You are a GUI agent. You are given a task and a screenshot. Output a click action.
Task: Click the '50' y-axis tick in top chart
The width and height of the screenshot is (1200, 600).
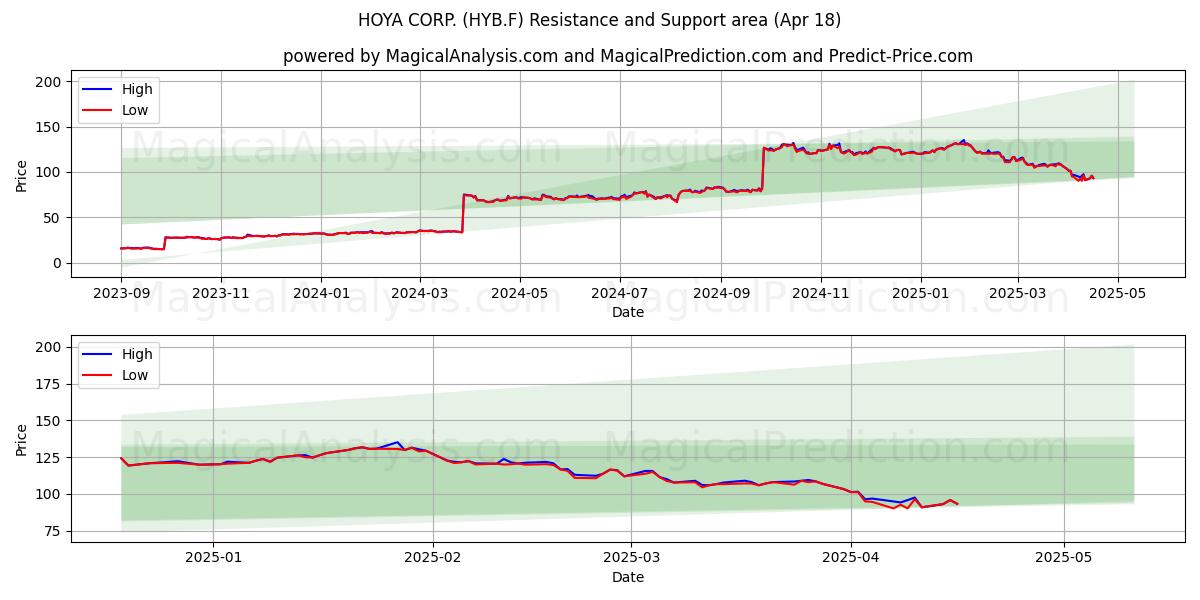pos(53,218)
